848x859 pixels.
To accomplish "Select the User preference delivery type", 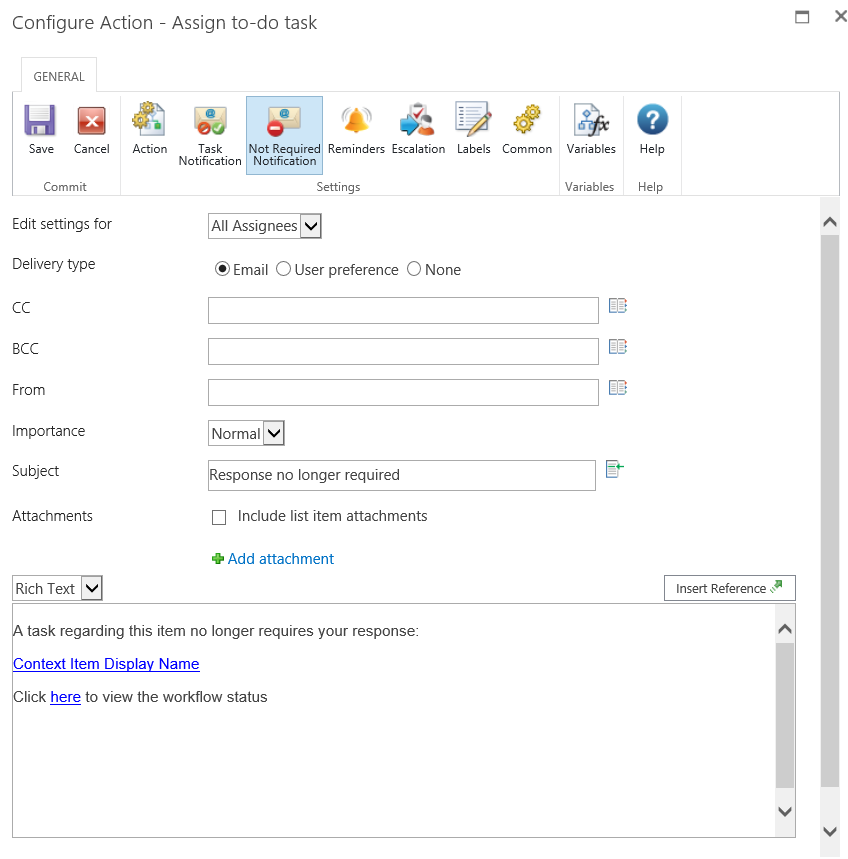I will [284, 270].
